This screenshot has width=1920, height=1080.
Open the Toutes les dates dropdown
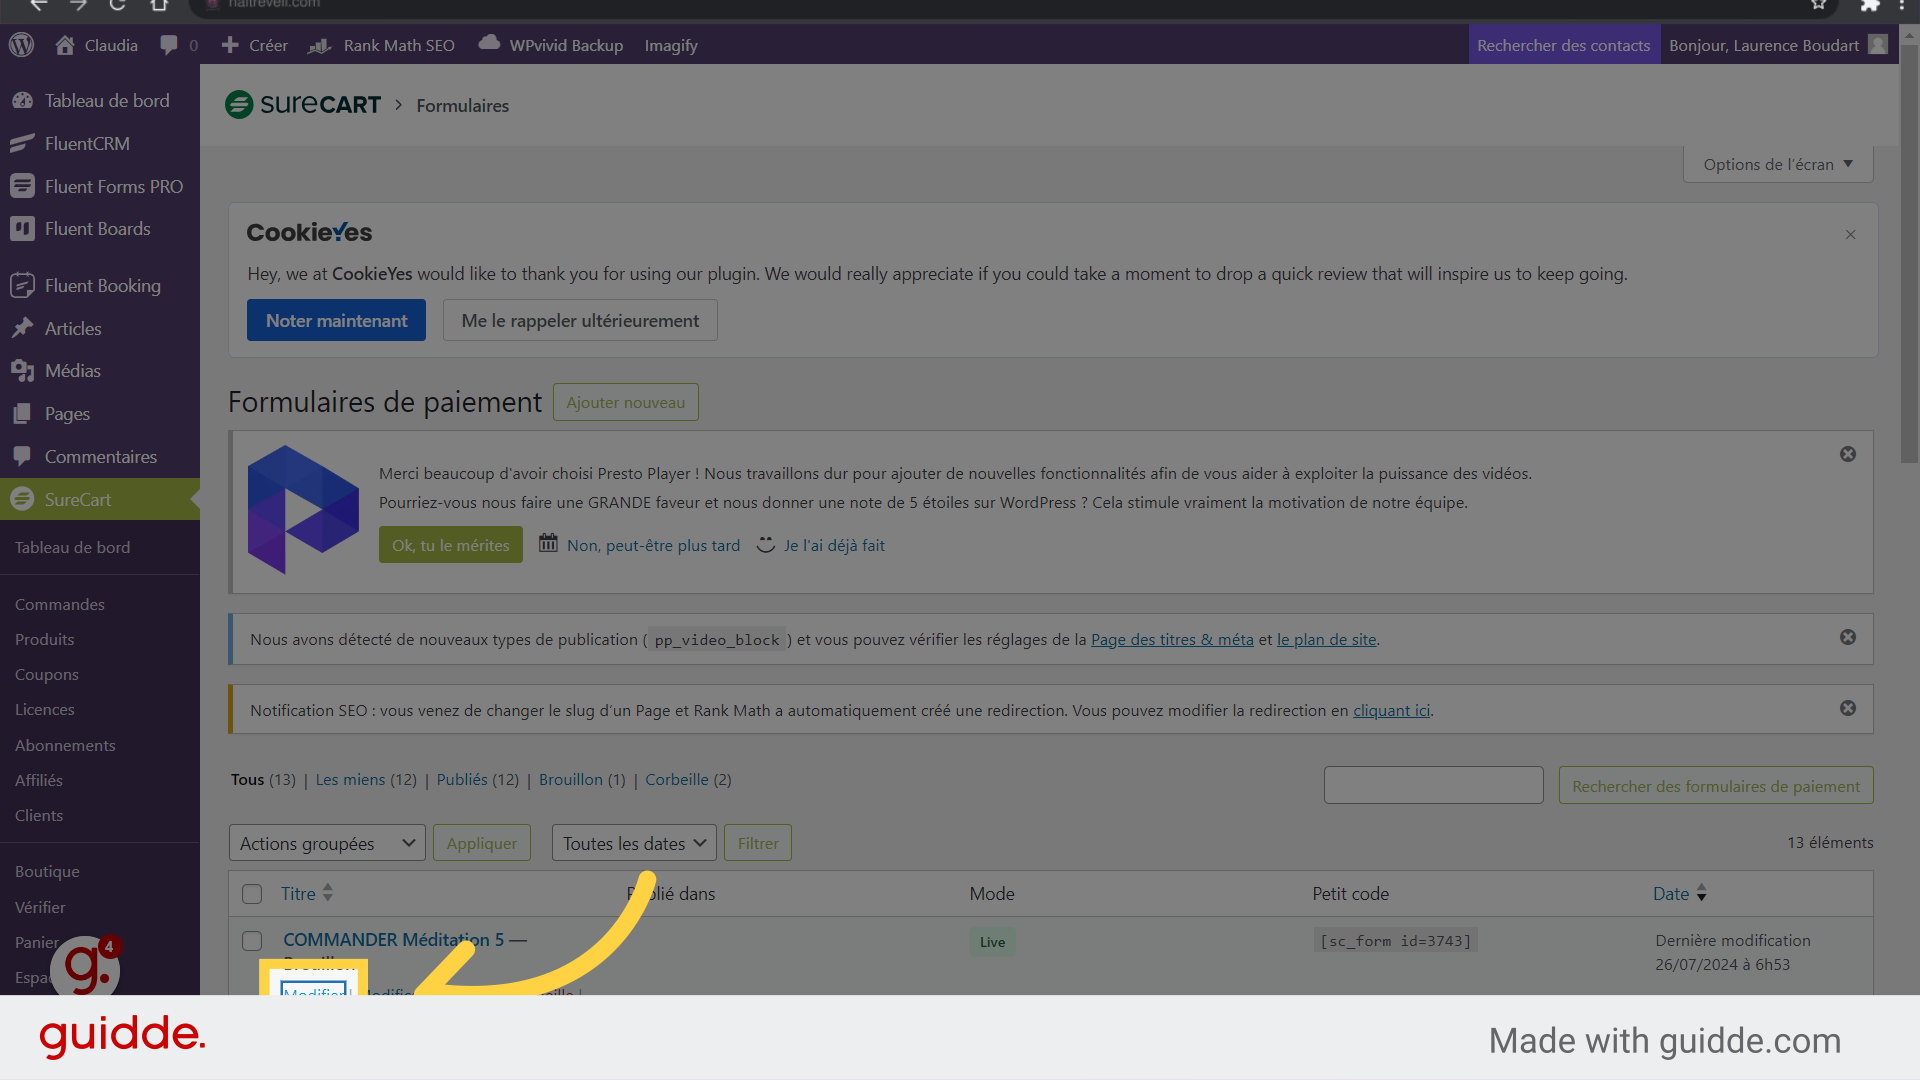(634, 843)
